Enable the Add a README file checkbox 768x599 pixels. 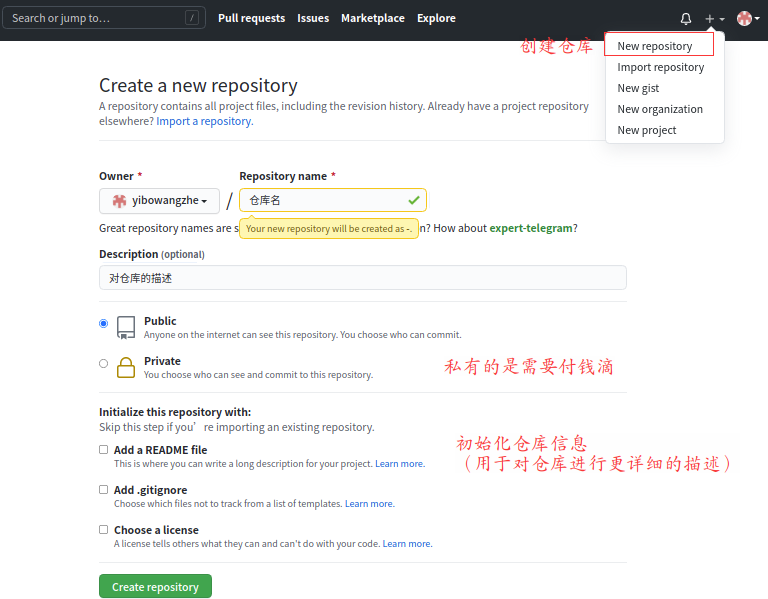[x=103, y=450]
